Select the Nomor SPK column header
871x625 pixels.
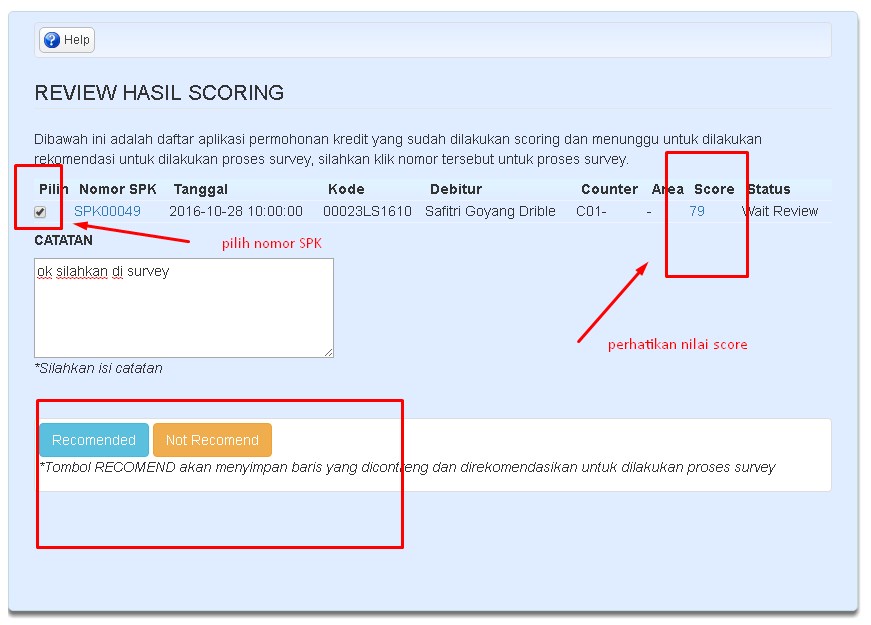point(117,189)
